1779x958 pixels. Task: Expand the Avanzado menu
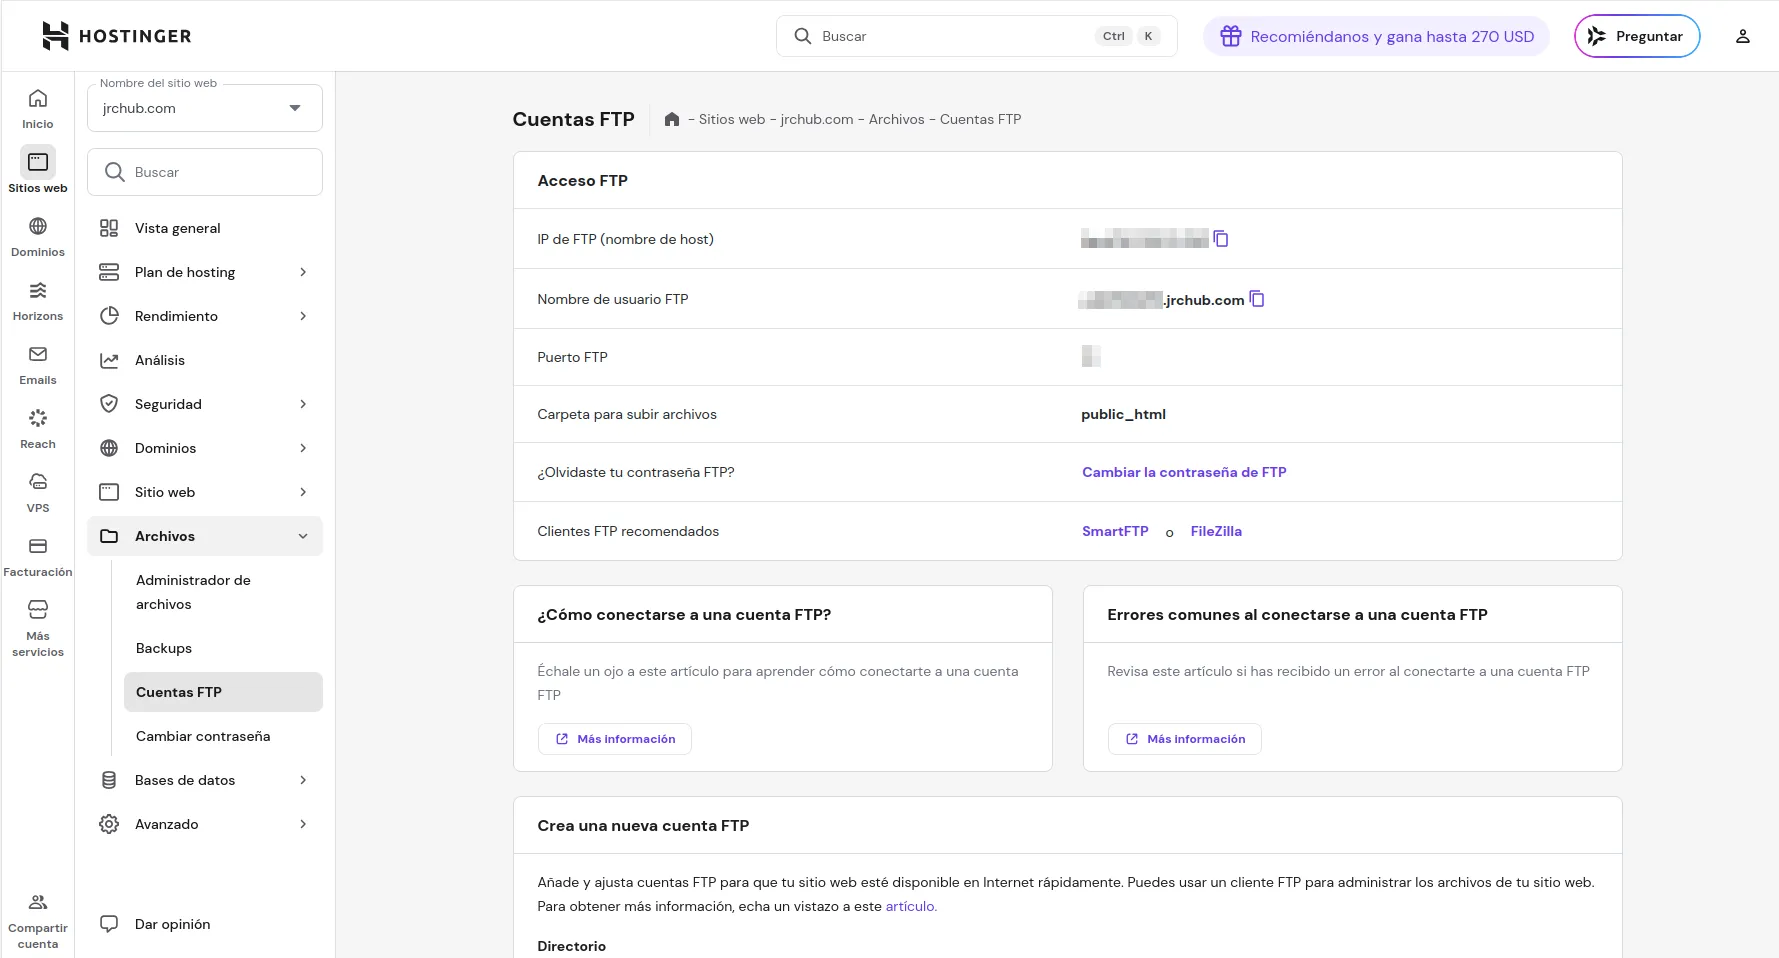(x=205, y=824)
